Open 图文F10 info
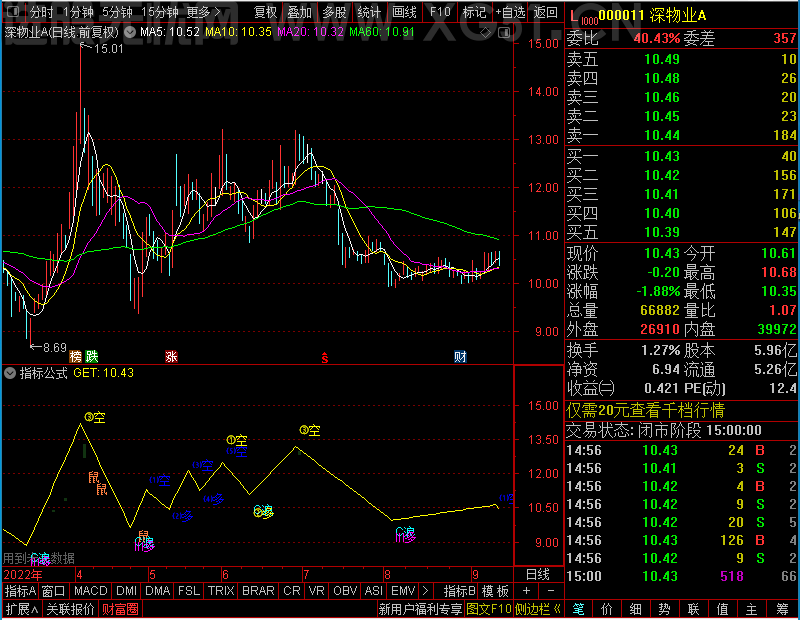The image size is (800, 620). (x=489, y=609)
